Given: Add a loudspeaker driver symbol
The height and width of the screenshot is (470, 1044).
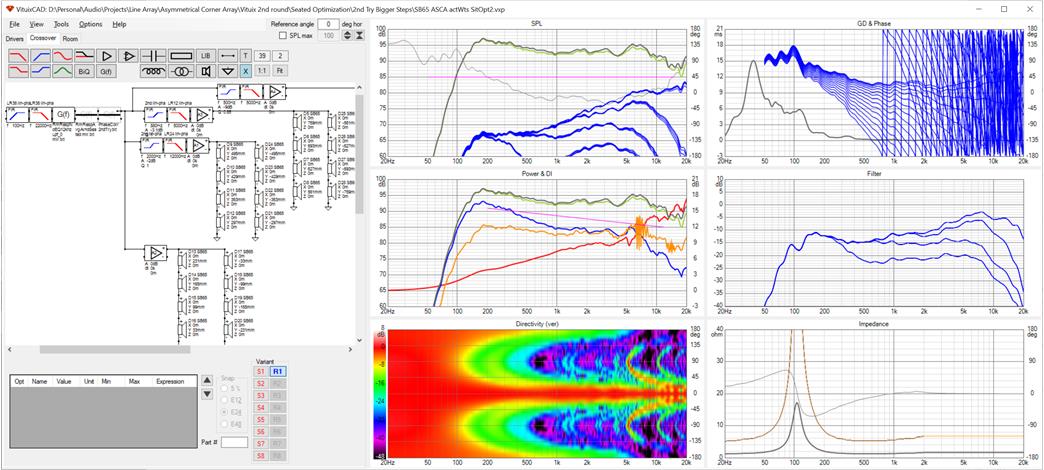Looking at the screenshot, I should coord(206,71).
